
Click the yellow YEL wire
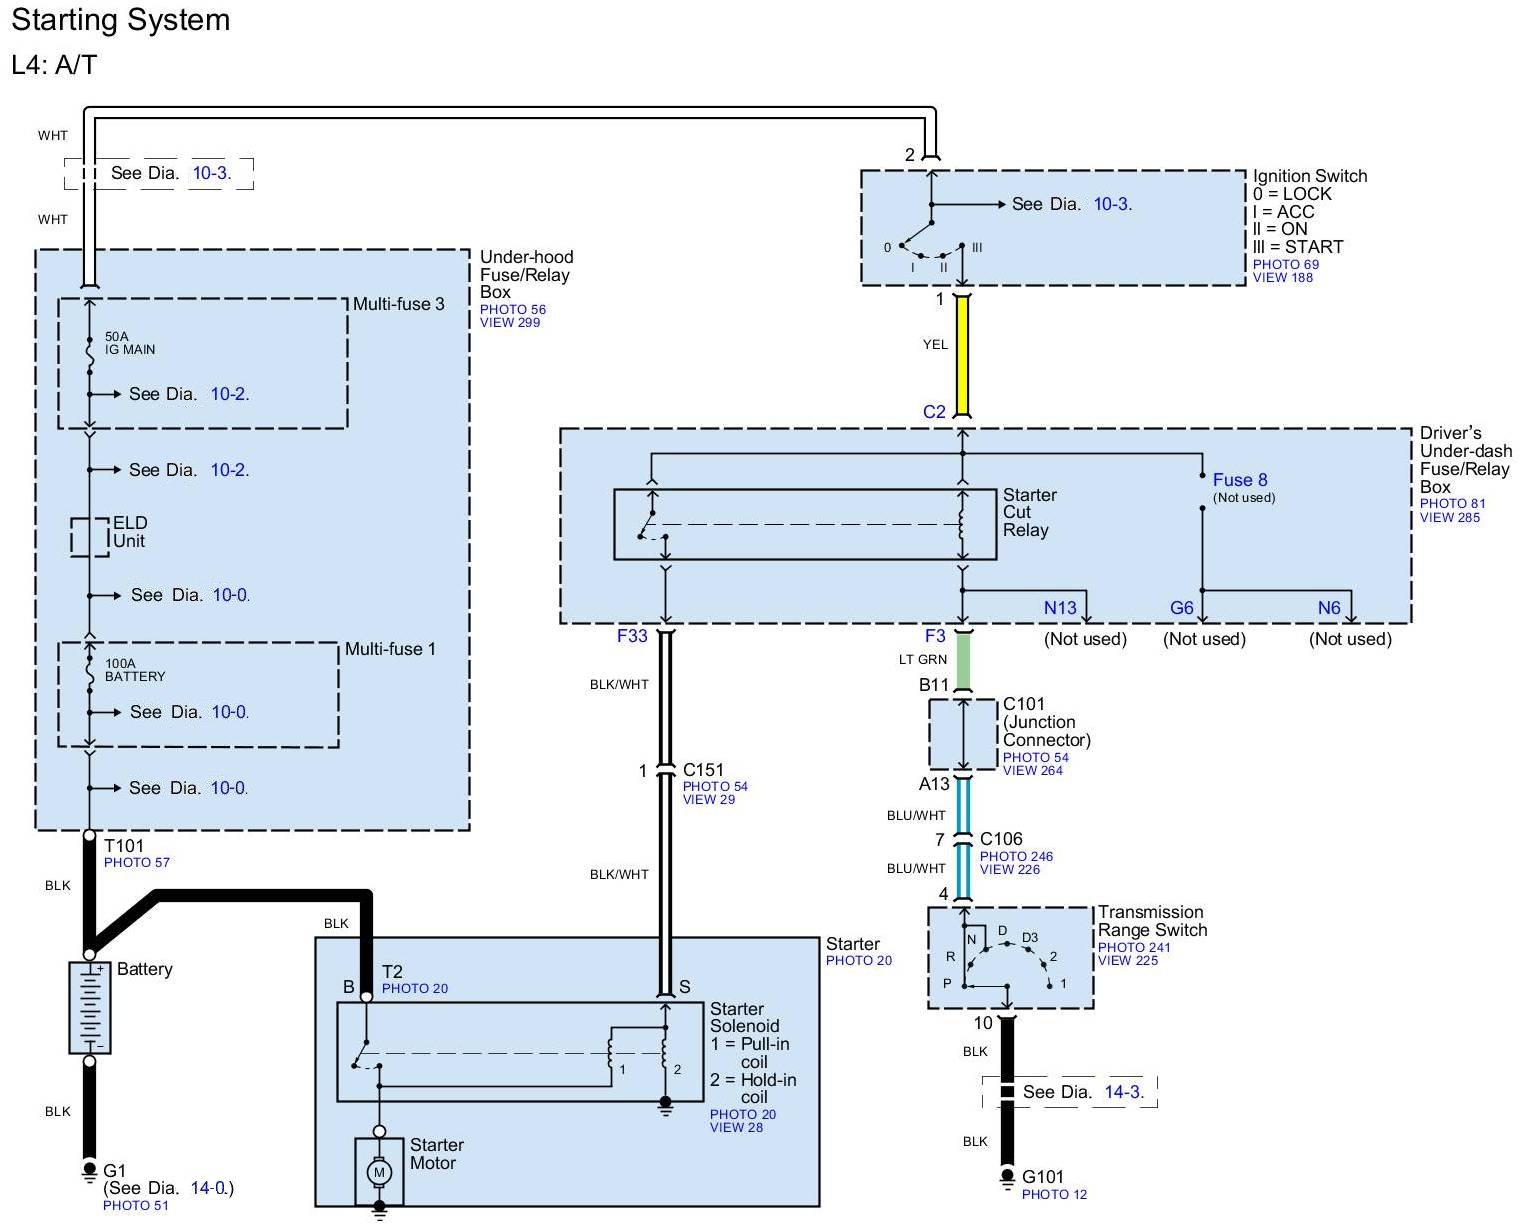(962, 355)
